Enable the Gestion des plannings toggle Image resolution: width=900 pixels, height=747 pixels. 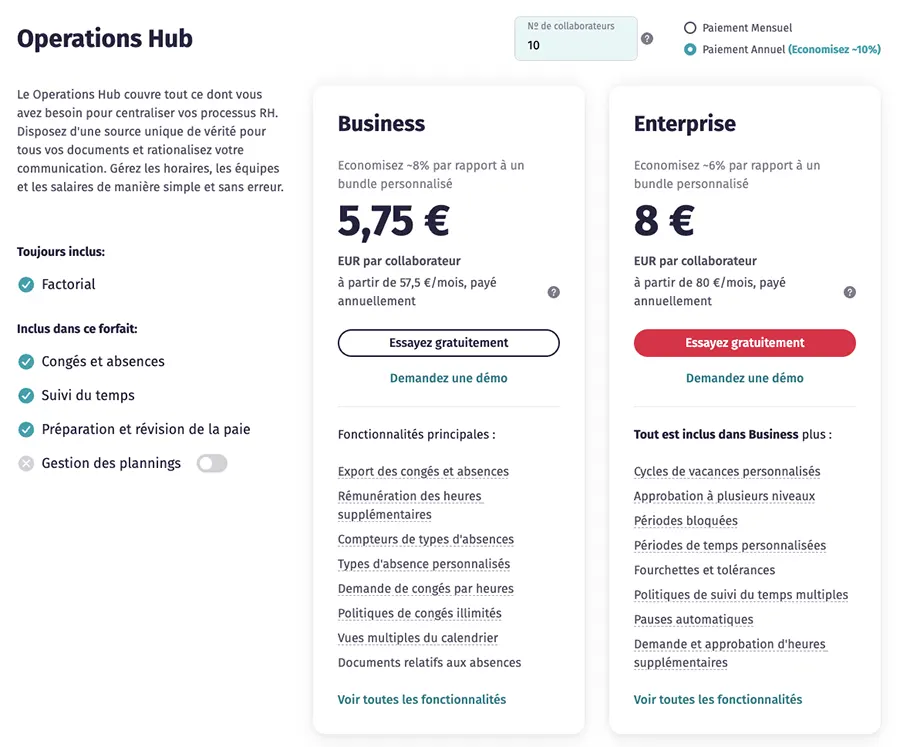[212, 464]
